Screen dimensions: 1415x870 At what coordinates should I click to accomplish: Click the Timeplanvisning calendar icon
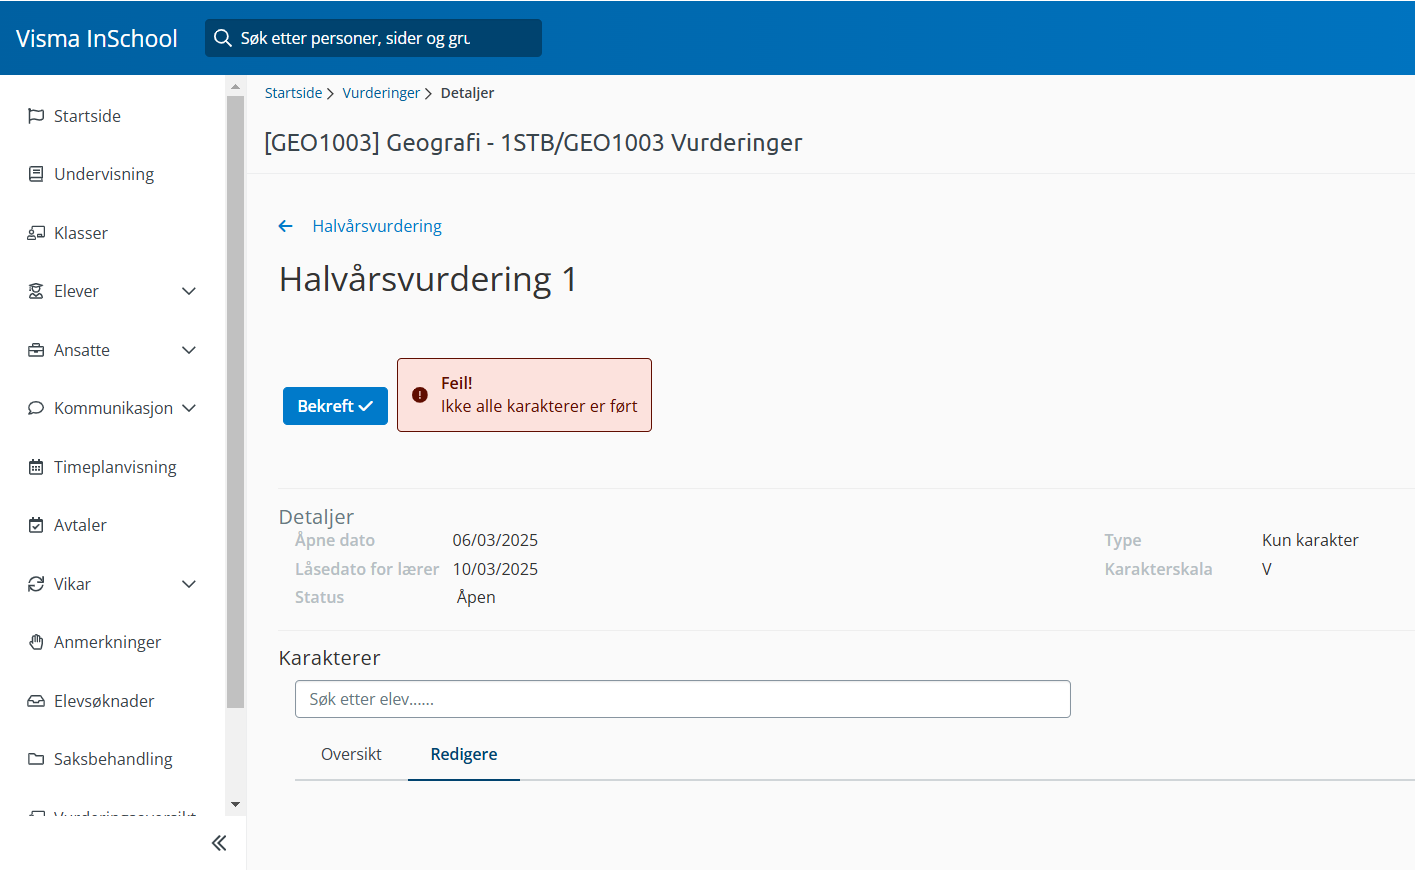point(36,467)
